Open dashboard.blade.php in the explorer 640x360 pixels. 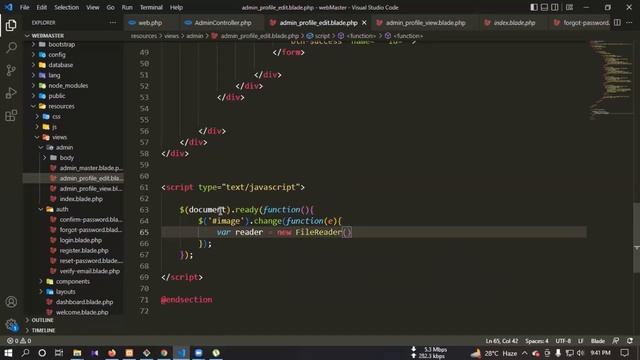coord(84,302)
